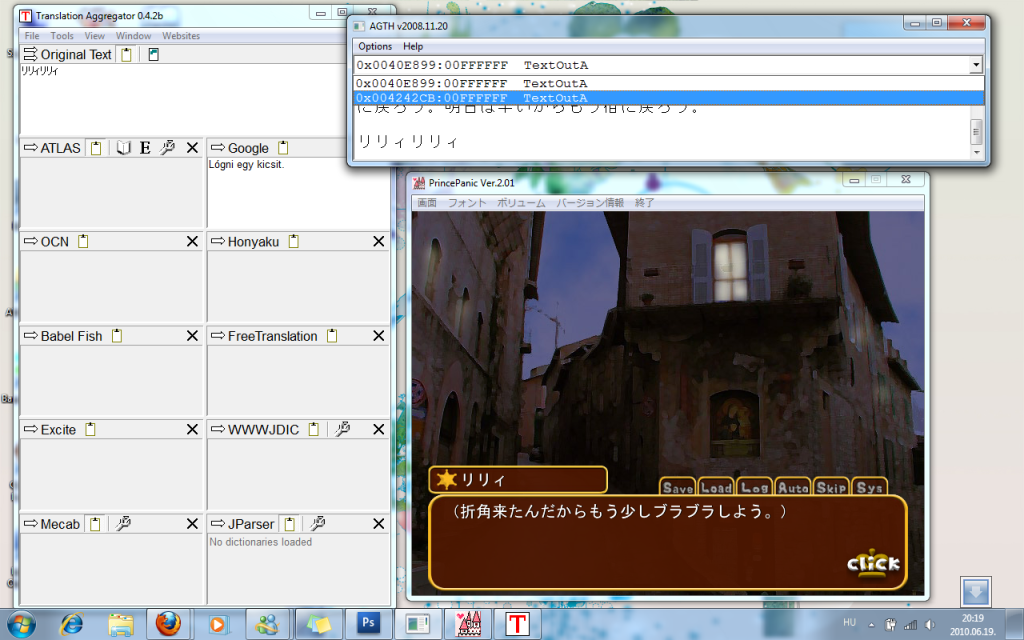This screenshot has width=1024, height=640.
Task: Toggle Original Text clipboard monitoring icon
Action: [x=126, y=55]
